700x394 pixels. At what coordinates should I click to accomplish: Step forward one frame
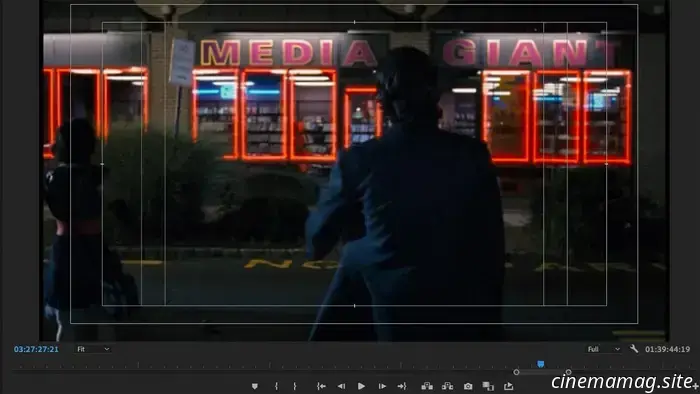[382, 386]
